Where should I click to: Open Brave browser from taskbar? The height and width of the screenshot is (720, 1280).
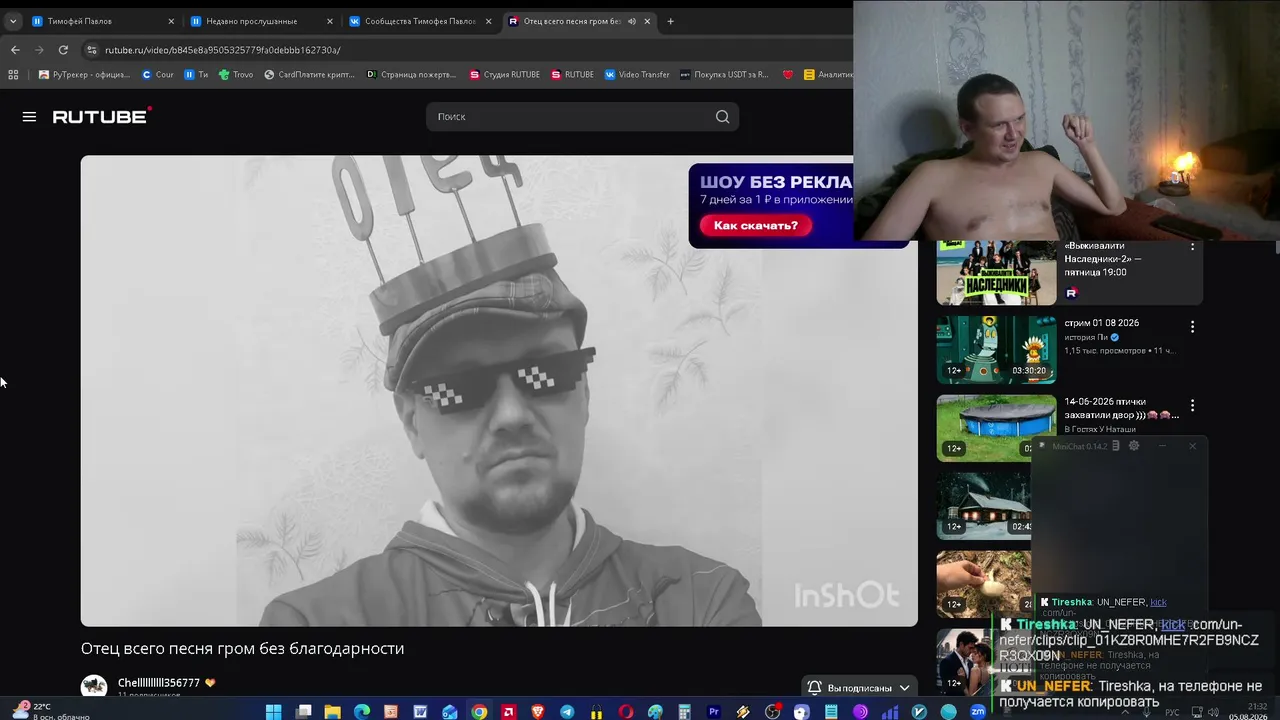click(538, 712)
